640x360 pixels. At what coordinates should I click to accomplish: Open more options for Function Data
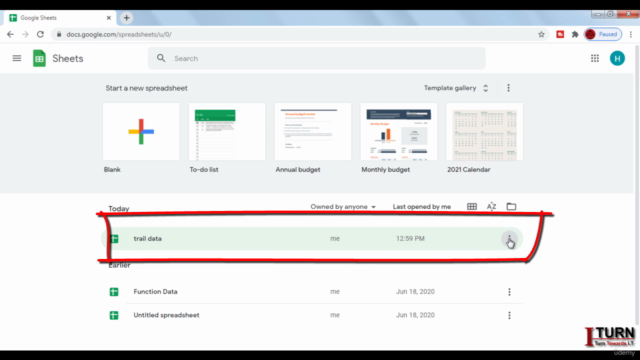(509, 292)
